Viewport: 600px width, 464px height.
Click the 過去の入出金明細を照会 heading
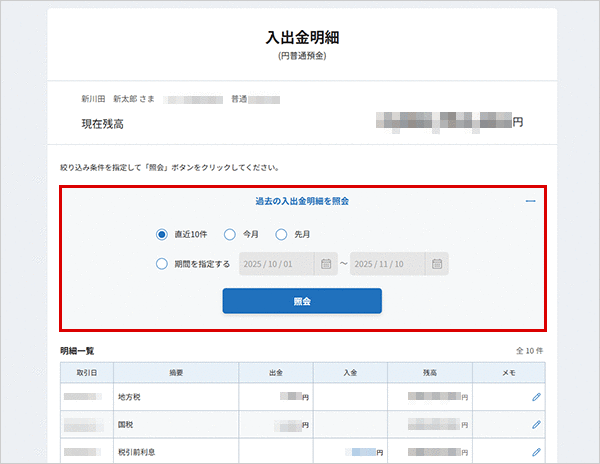point(302,201)
